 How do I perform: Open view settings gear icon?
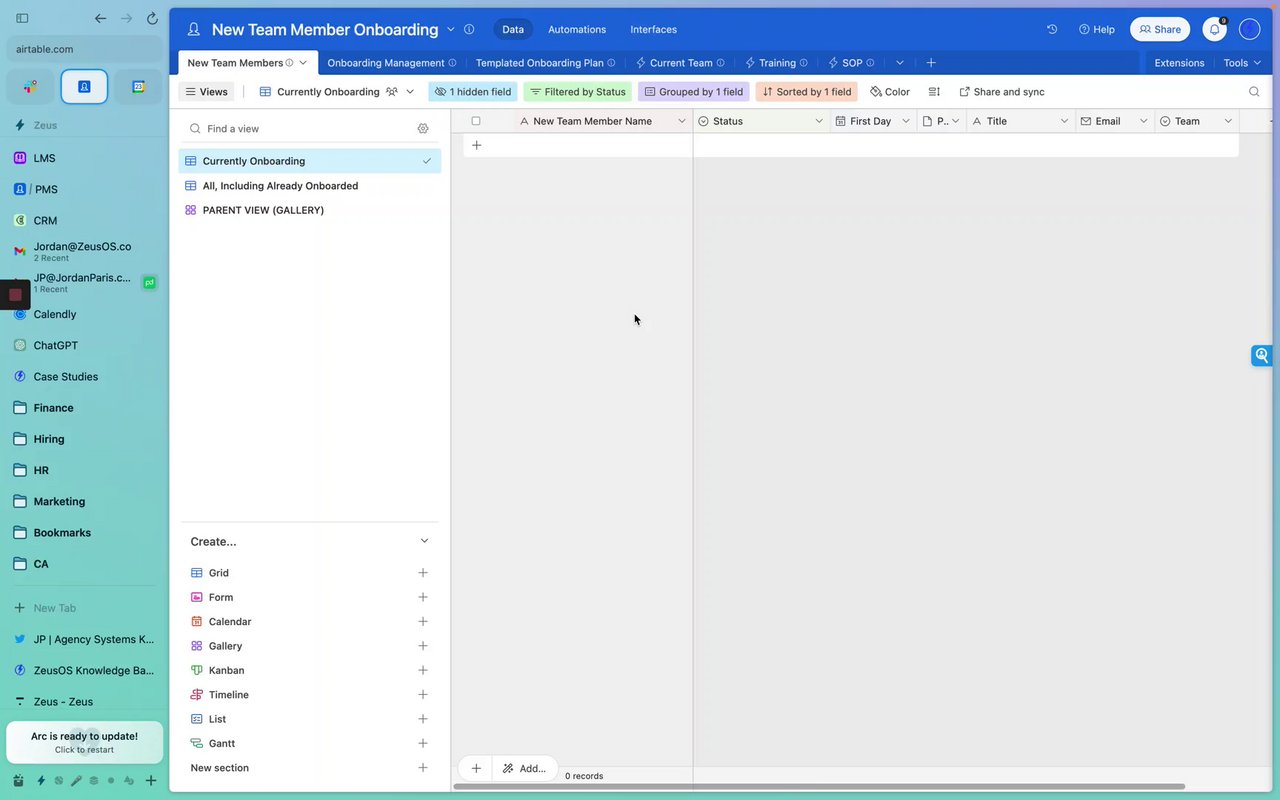pyautogui.click(x=423, y=128)
